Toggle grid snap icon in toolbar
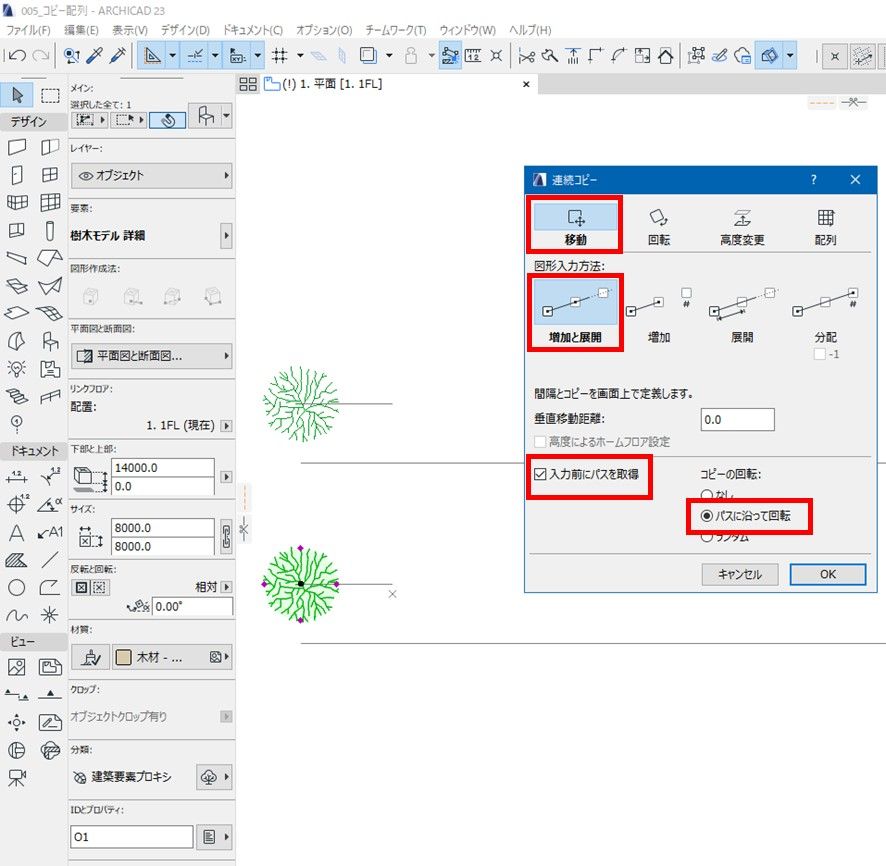 (x=280, y=55)
